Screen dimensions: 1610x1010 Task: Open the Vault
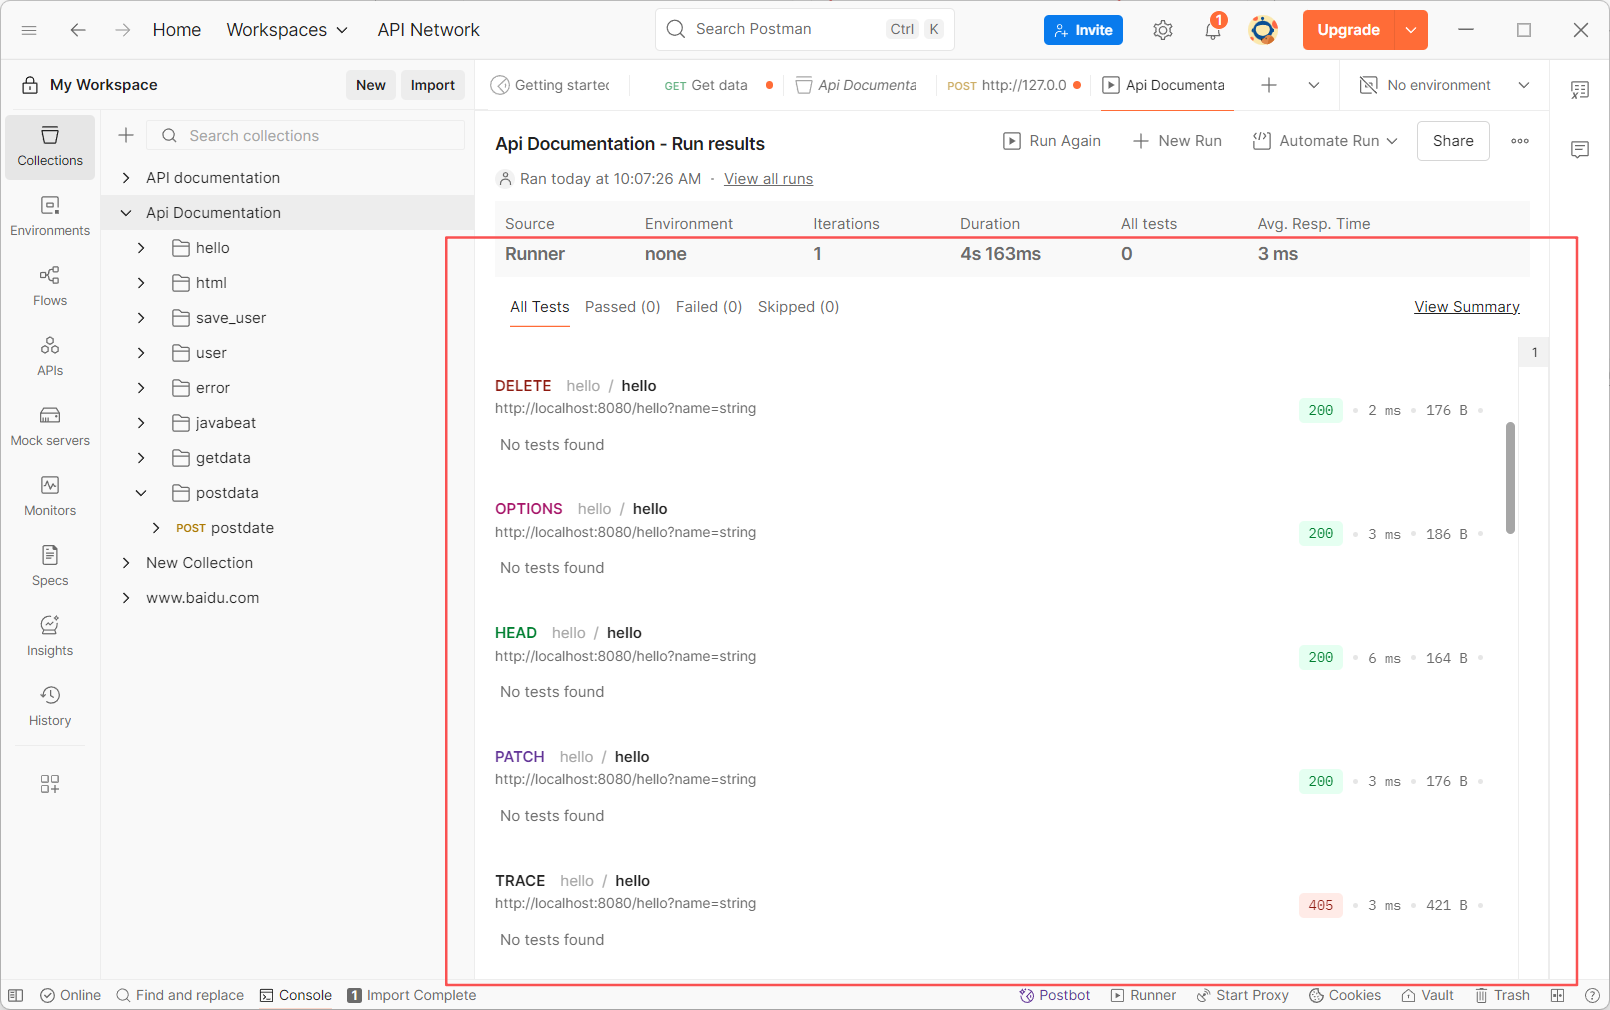1427,995
